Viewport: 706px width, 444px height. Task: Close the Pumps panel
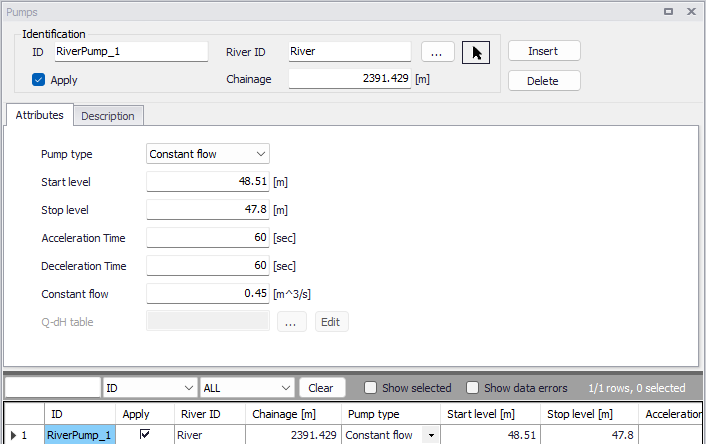692,12
